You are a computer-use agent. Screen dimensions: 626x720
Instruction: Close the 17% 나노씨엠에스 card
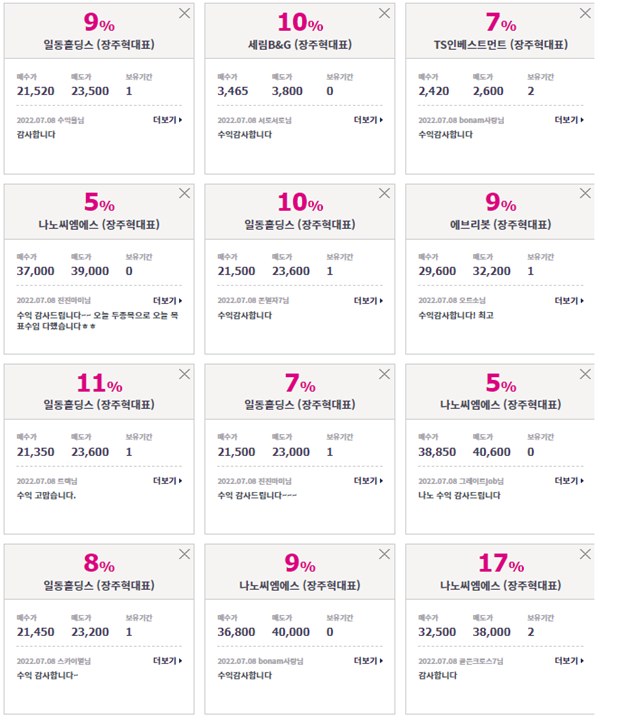tap(585, 554)
